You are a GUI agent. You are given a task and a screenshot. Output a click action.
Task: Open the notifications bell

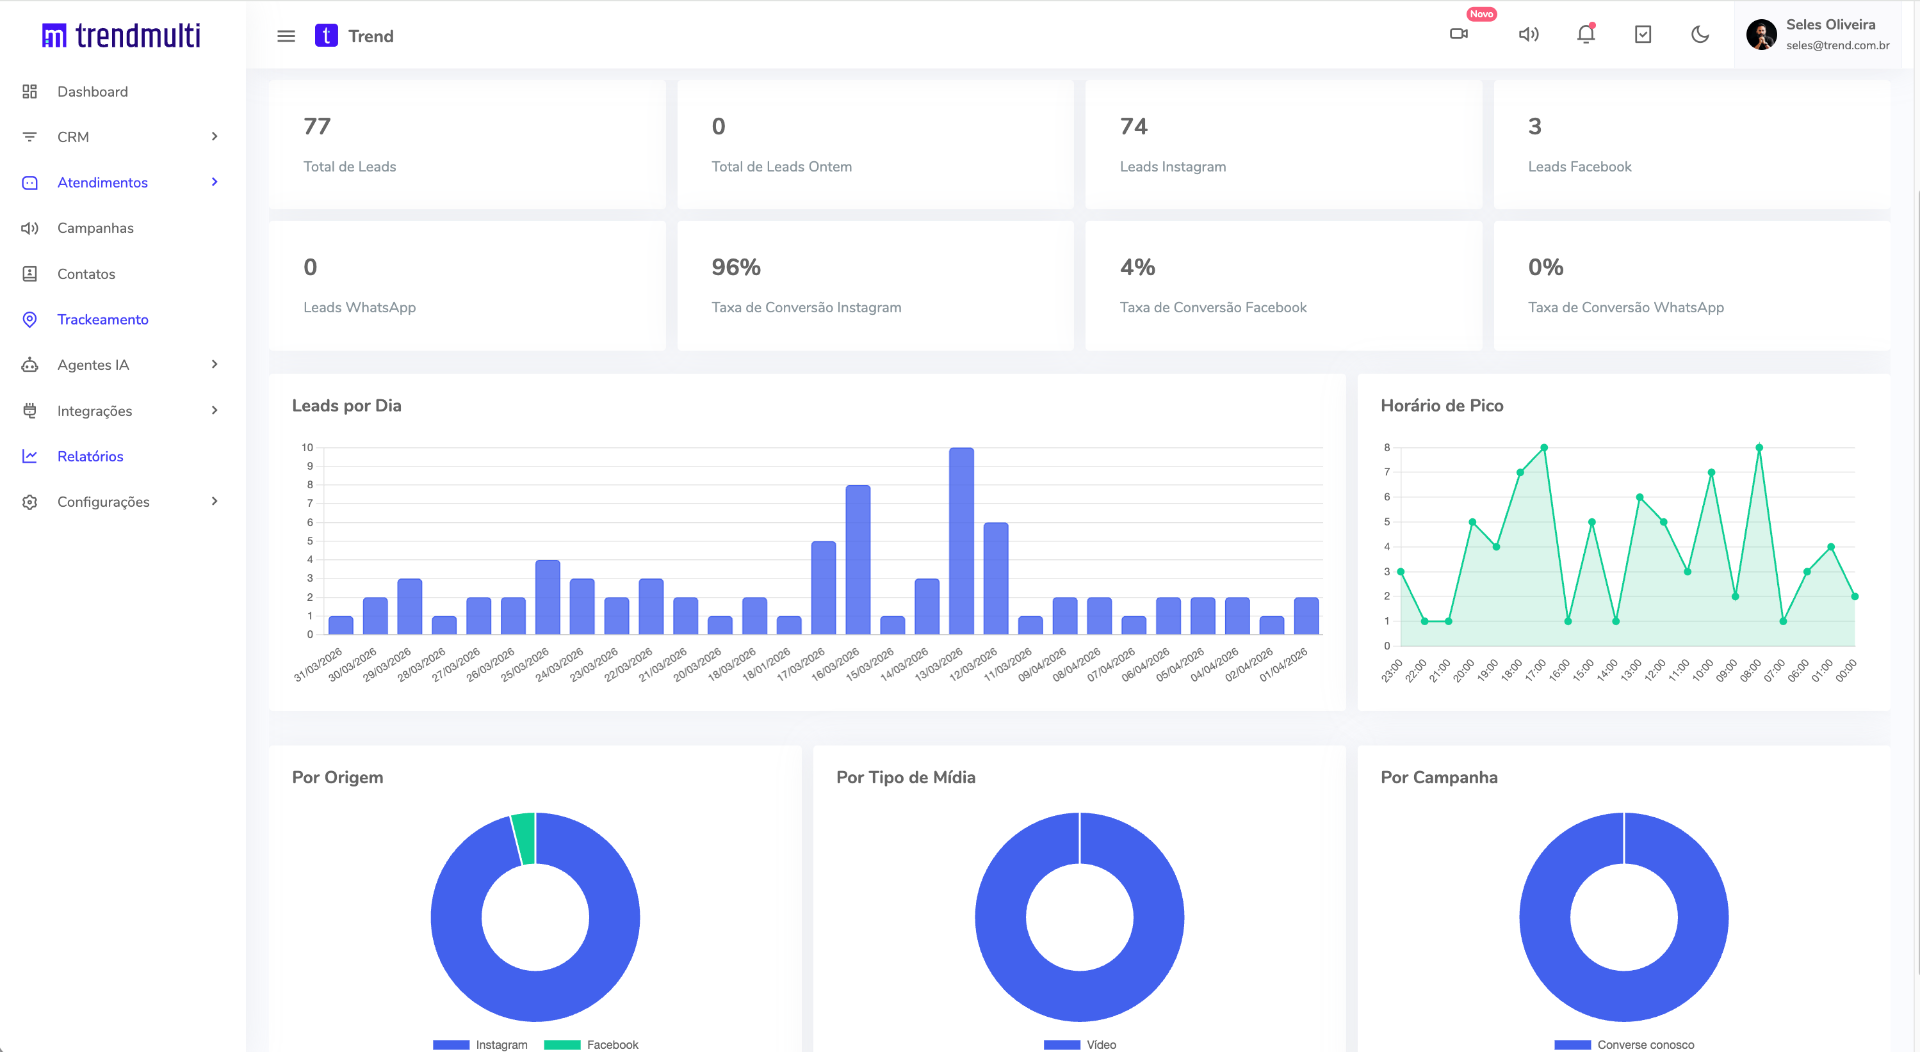(x=1586, y=34)
